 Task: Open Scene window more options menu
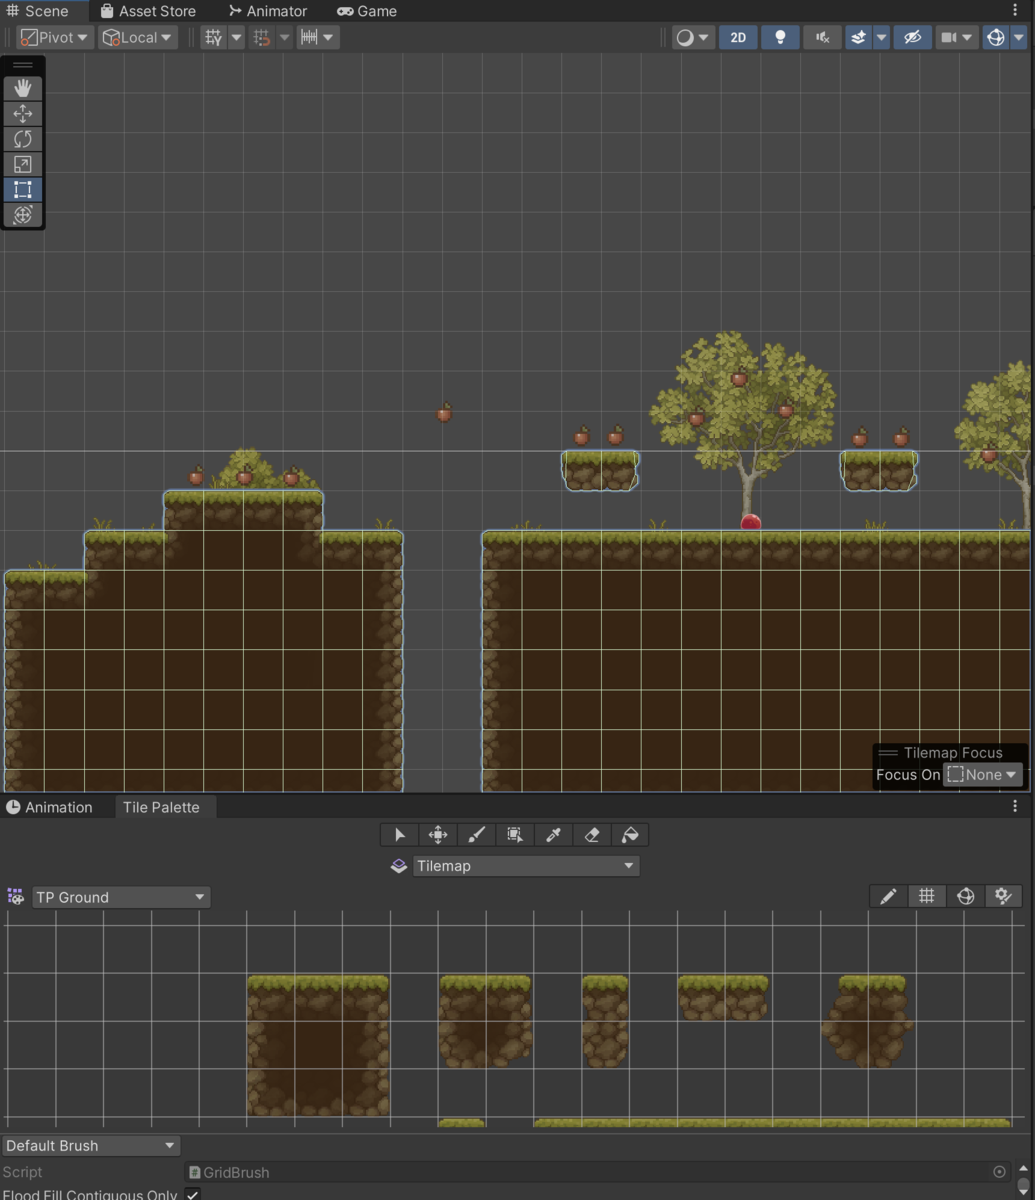(x=1015, y=11)
